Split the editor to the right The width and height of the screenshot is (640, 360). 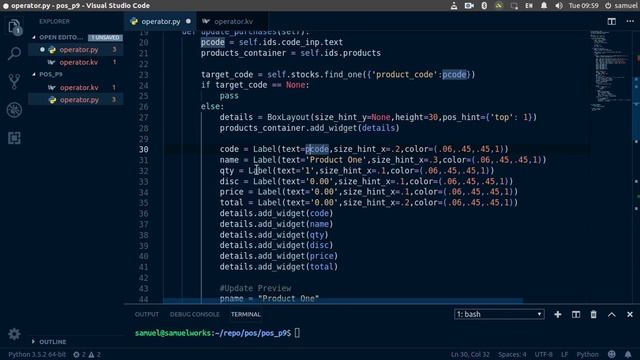pos(611,21)
